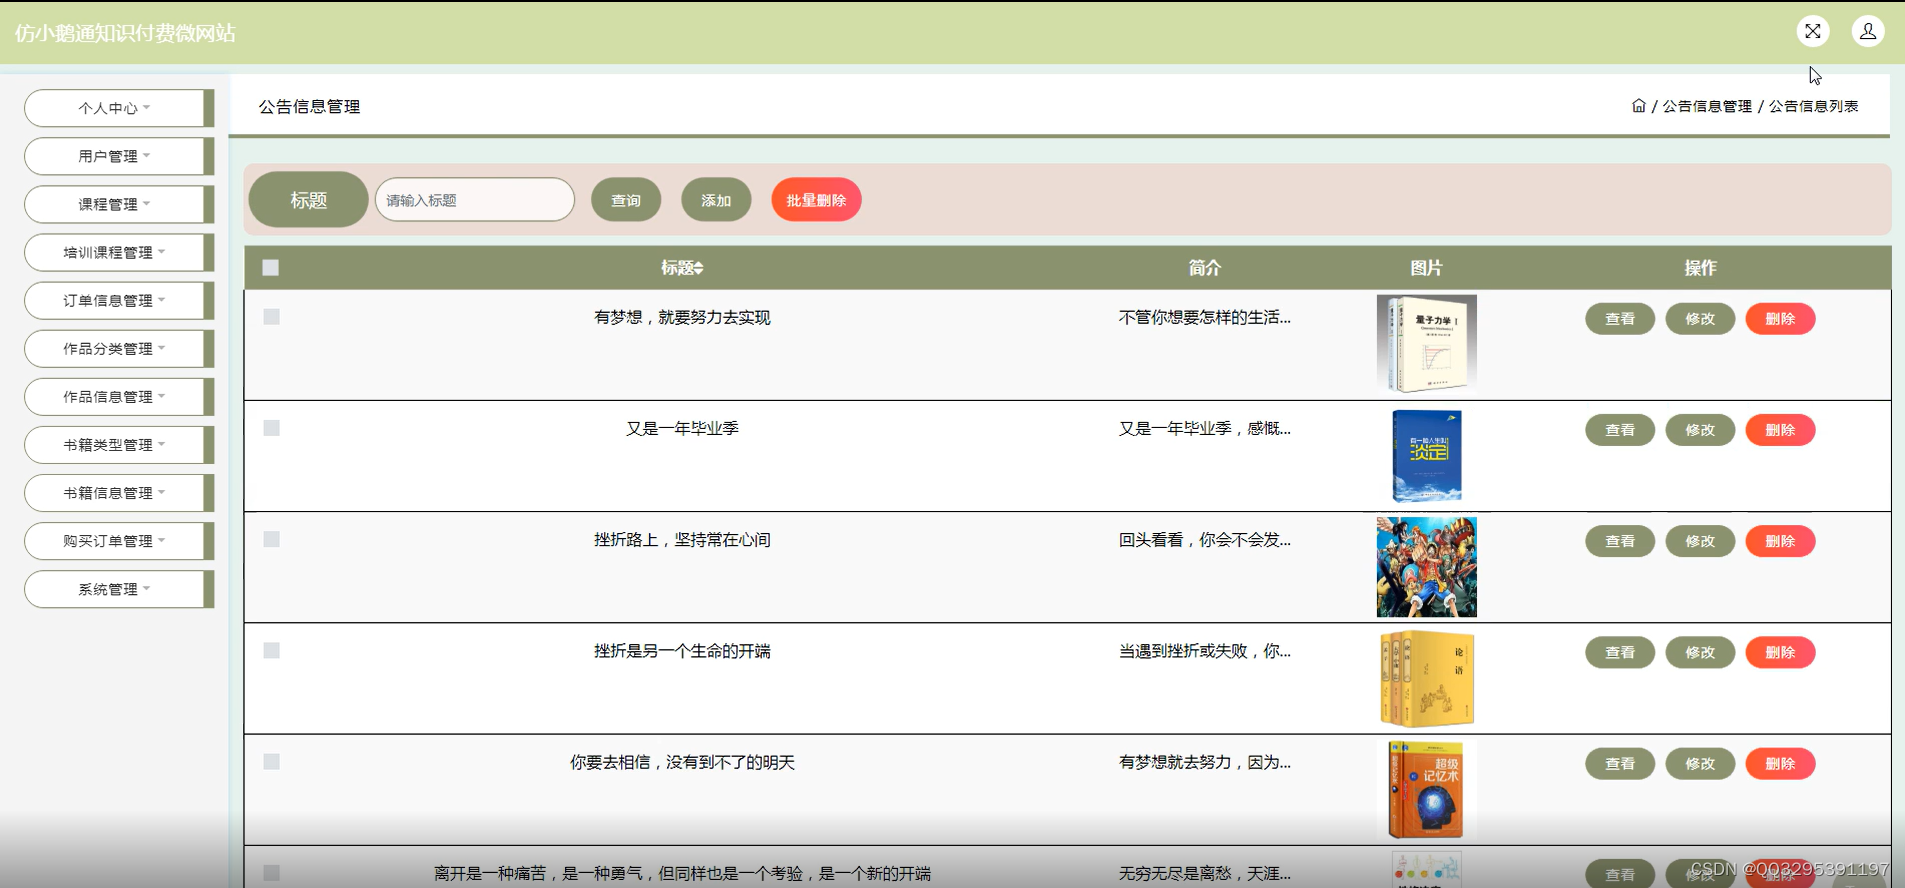
Task: Toggle the select-all checkbox in table header
Action: pyautogui.click(x=271, y=268)
